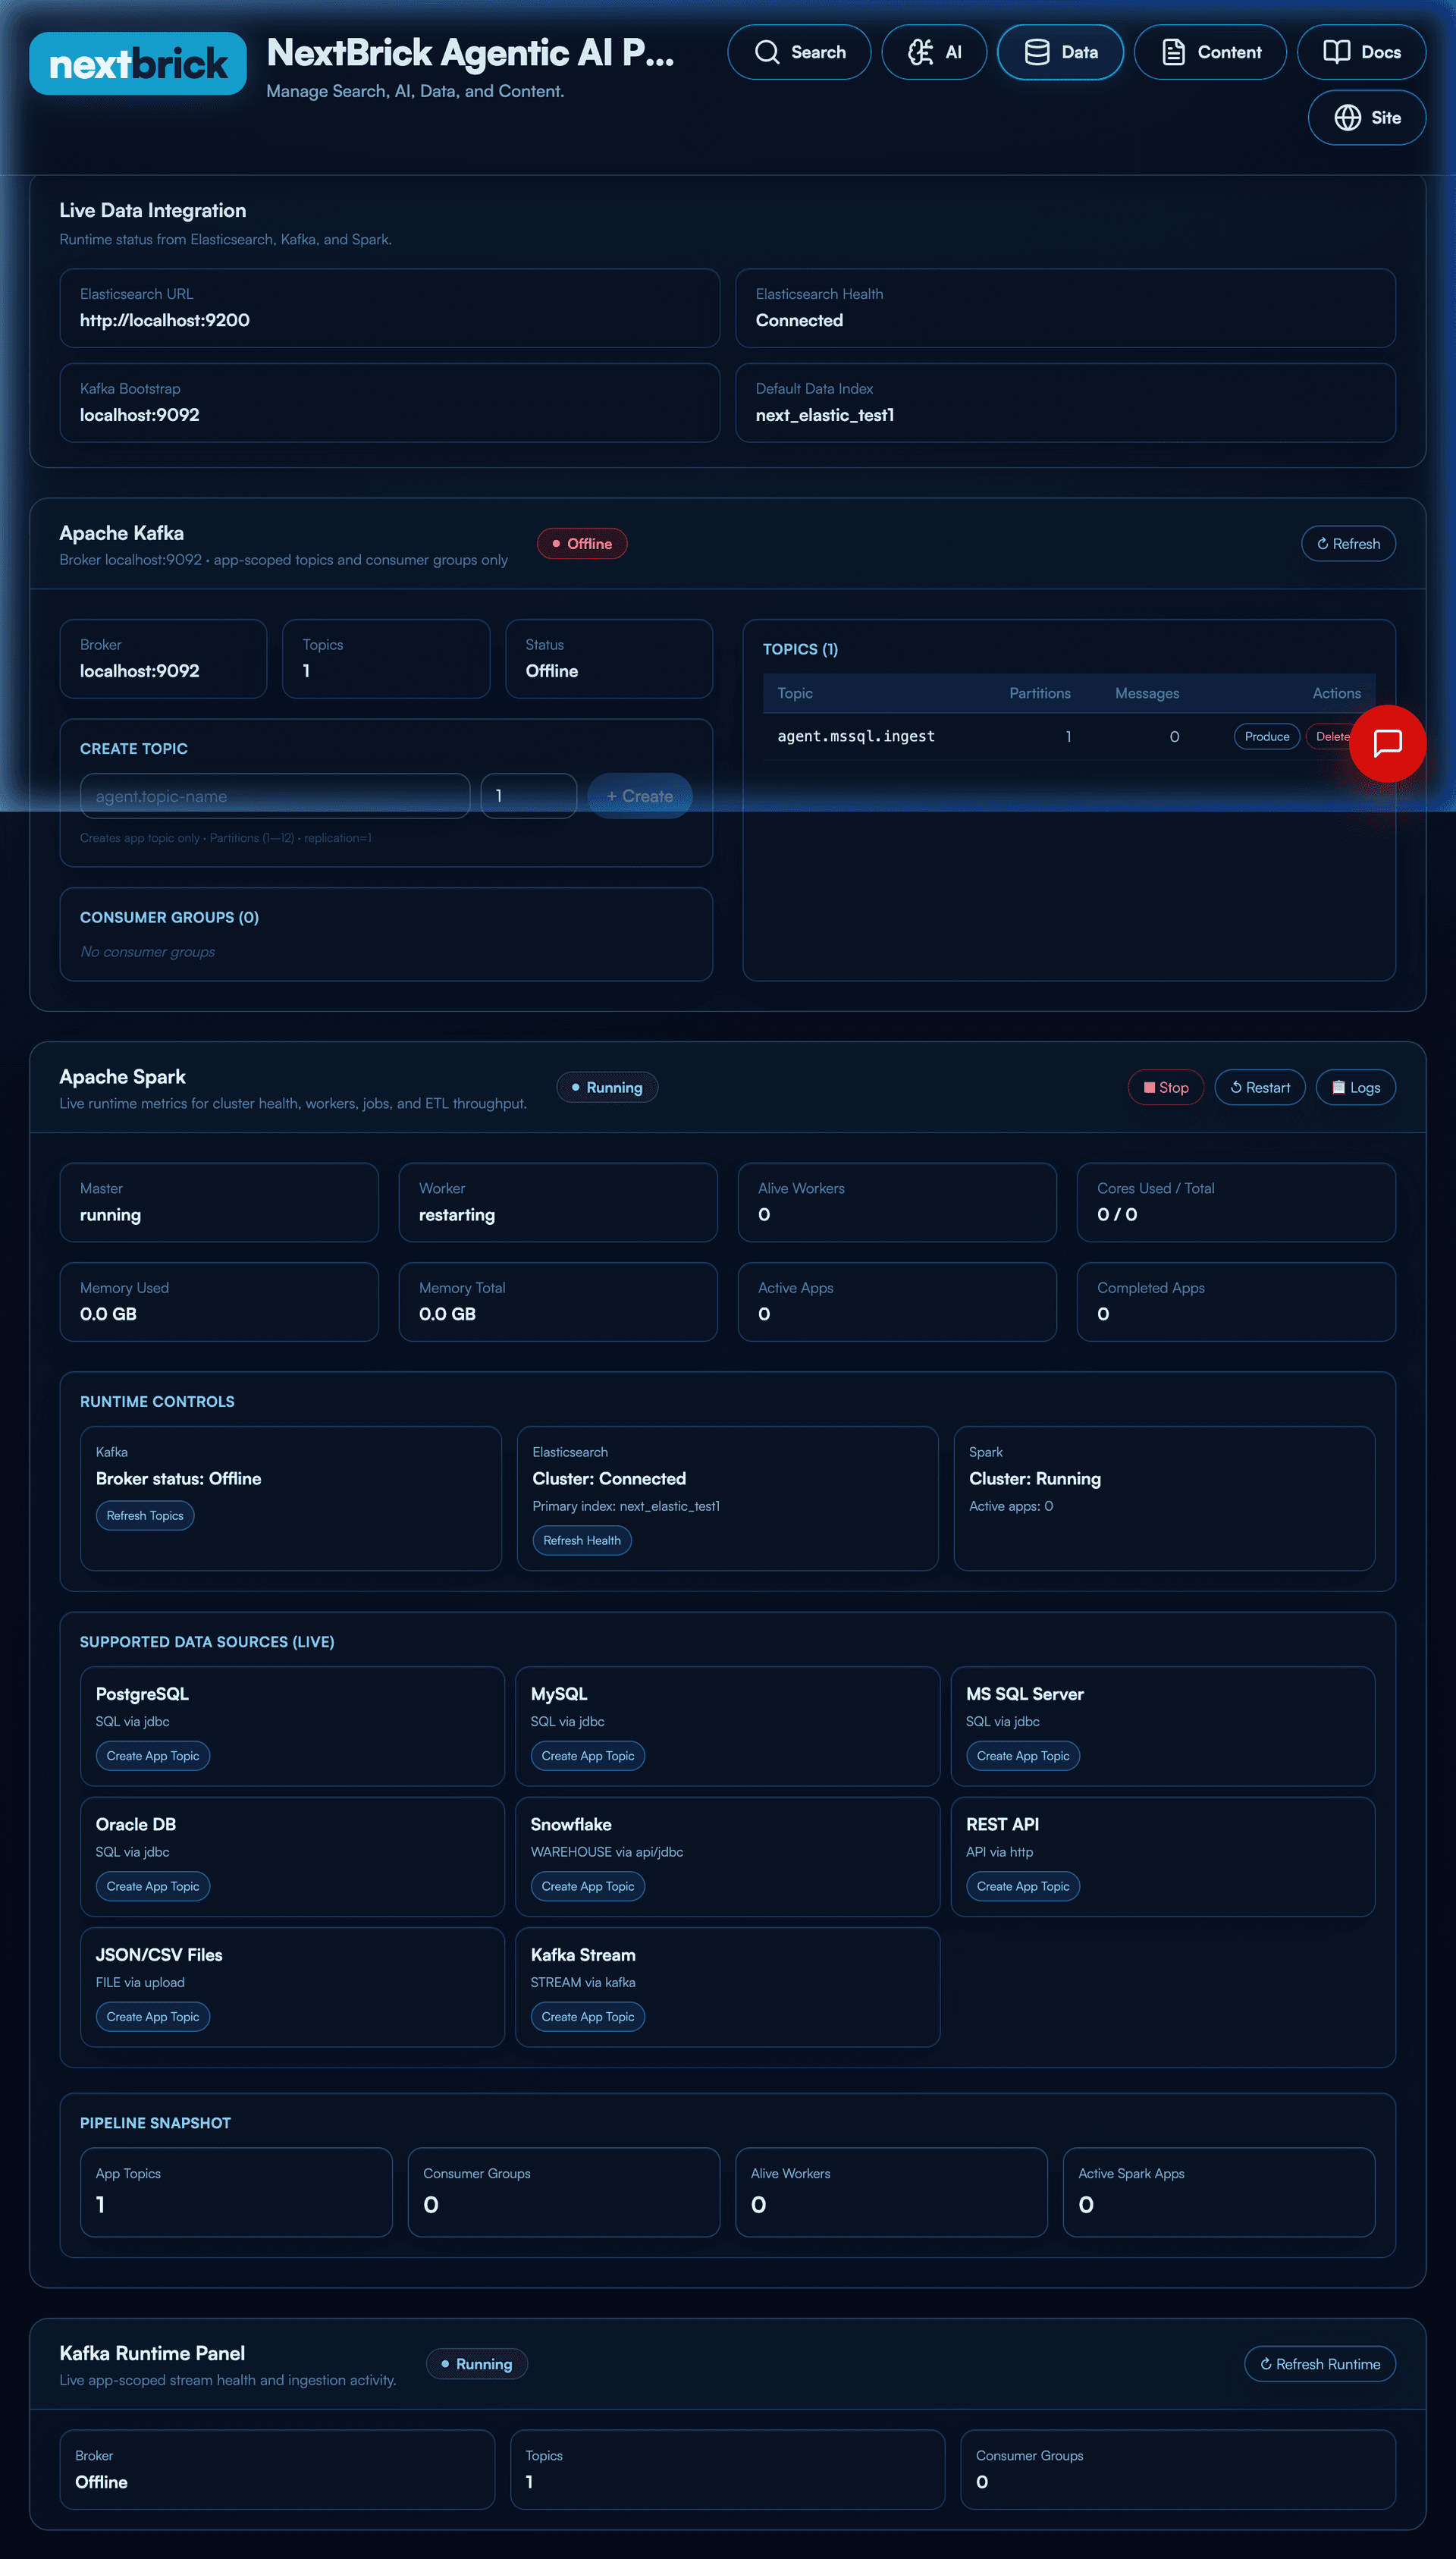Select the http://localhost:9200 Elasticsearch URL

[165, 321]
